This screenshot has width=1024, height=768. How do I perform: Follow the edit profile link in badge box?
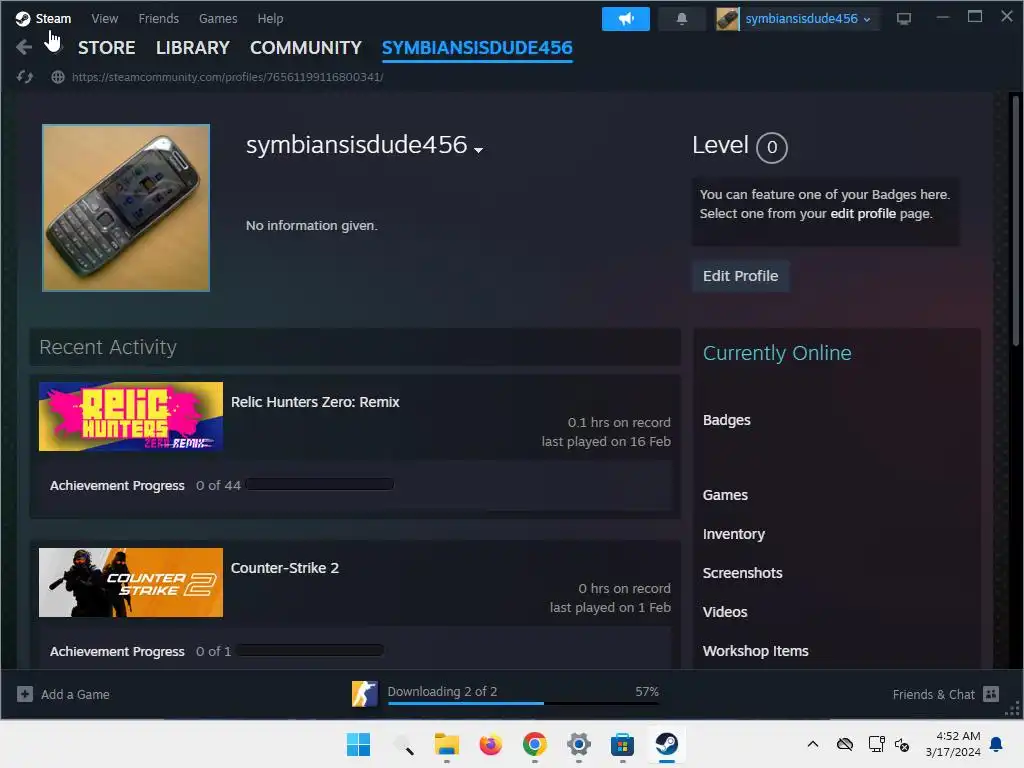863,214
